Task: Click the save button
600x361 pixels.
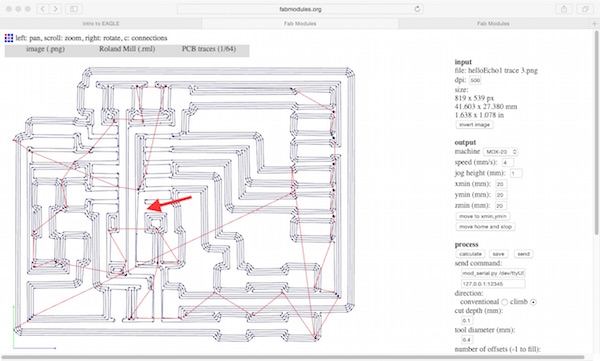Action: pos(498,254)
